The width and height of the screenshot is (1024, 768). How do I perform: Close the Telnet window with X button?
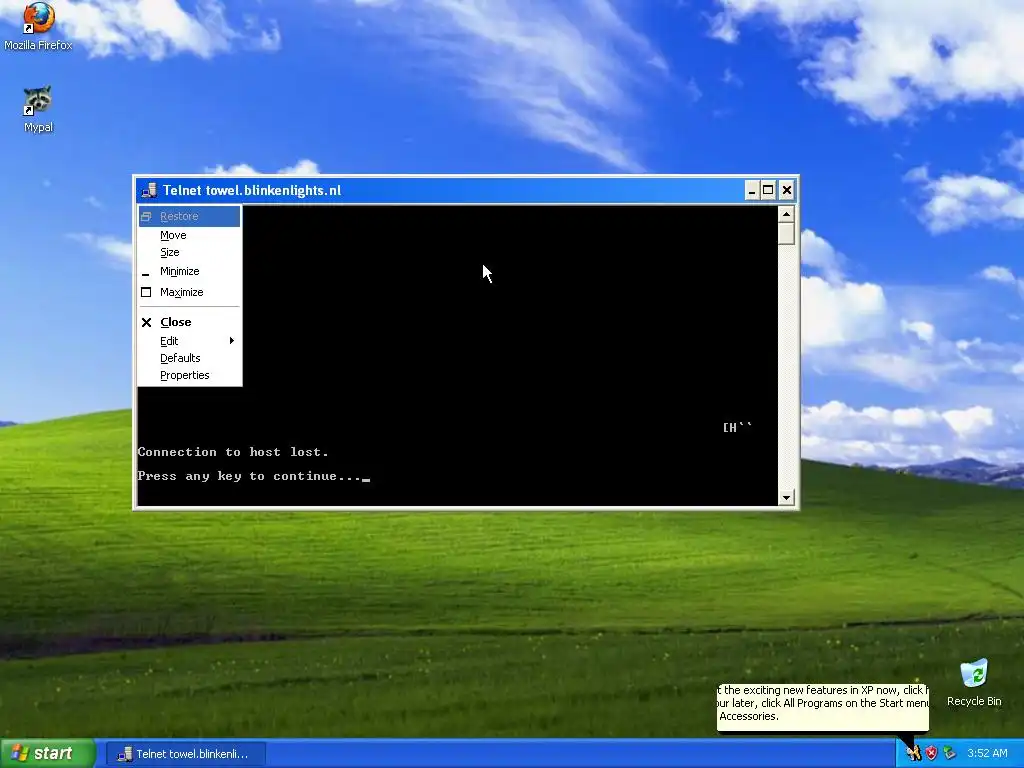[787, 190]
